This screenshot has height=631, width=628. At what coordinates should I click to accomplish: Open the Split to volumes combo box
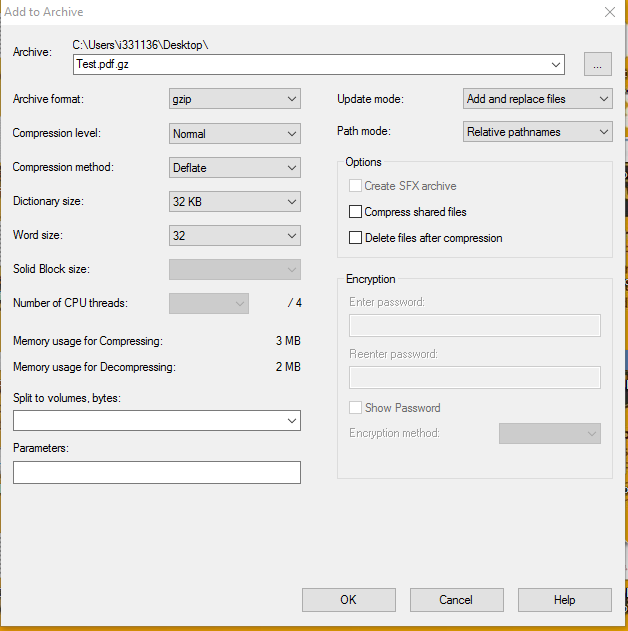[x=157, y=421]
